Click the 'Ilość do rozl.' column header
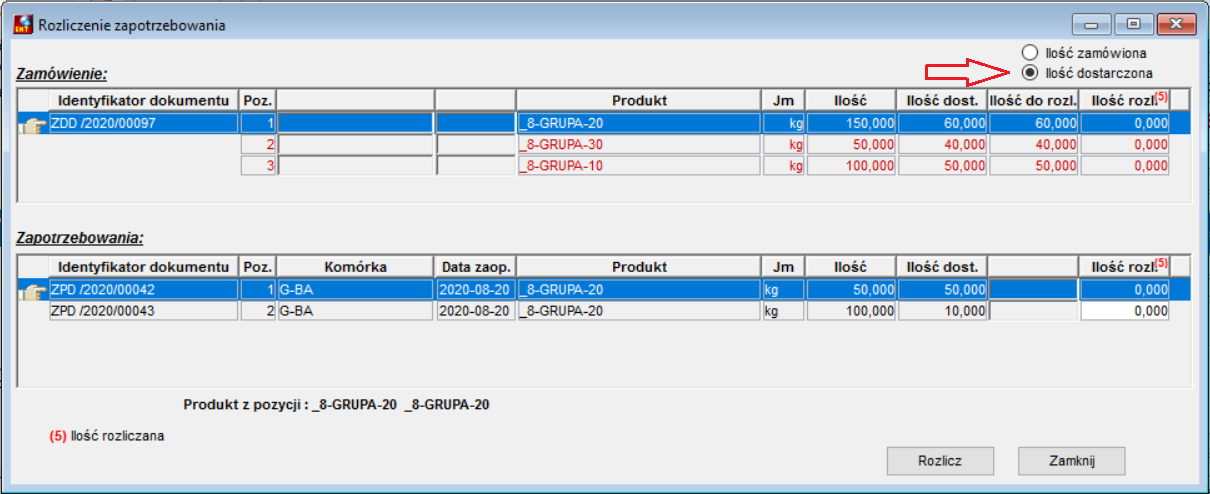Screen dimensions: 1210x494 [x=1033, y=100]
